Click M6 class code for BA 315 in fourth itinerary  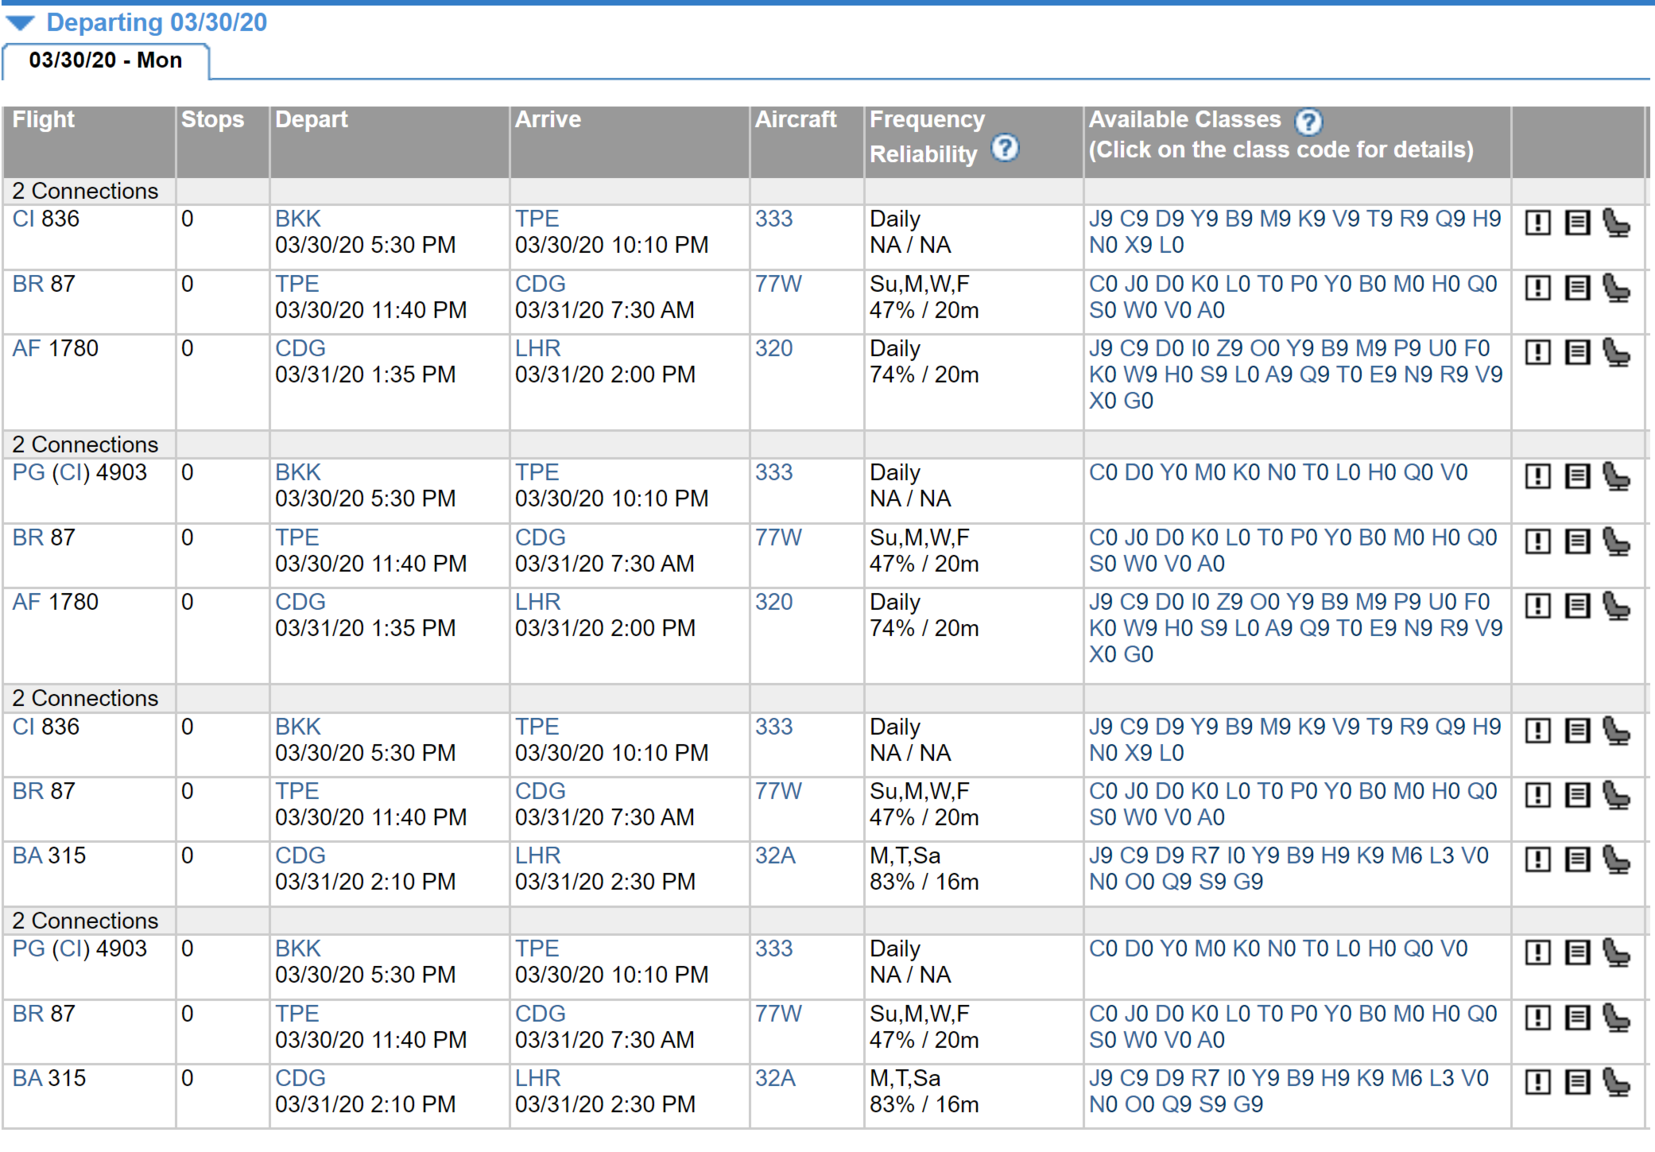tap(1407, 1079)
